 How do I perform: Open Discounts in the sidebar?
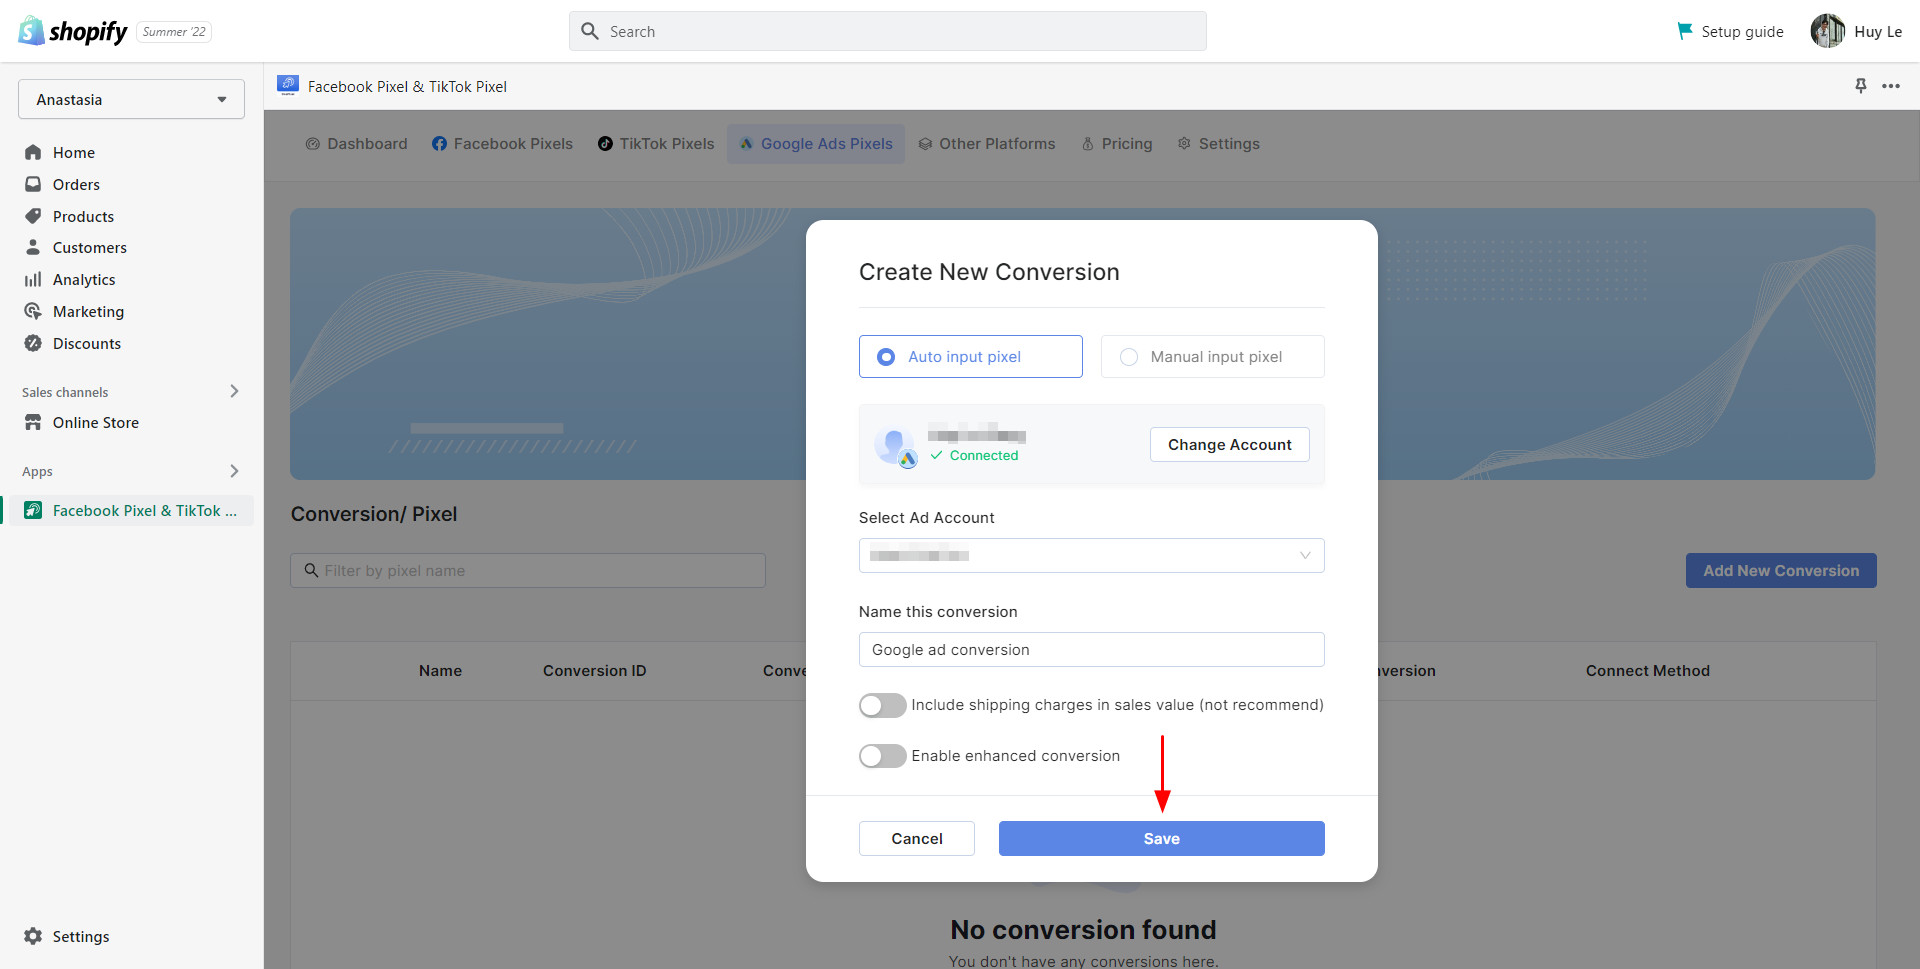pos(86,343)
